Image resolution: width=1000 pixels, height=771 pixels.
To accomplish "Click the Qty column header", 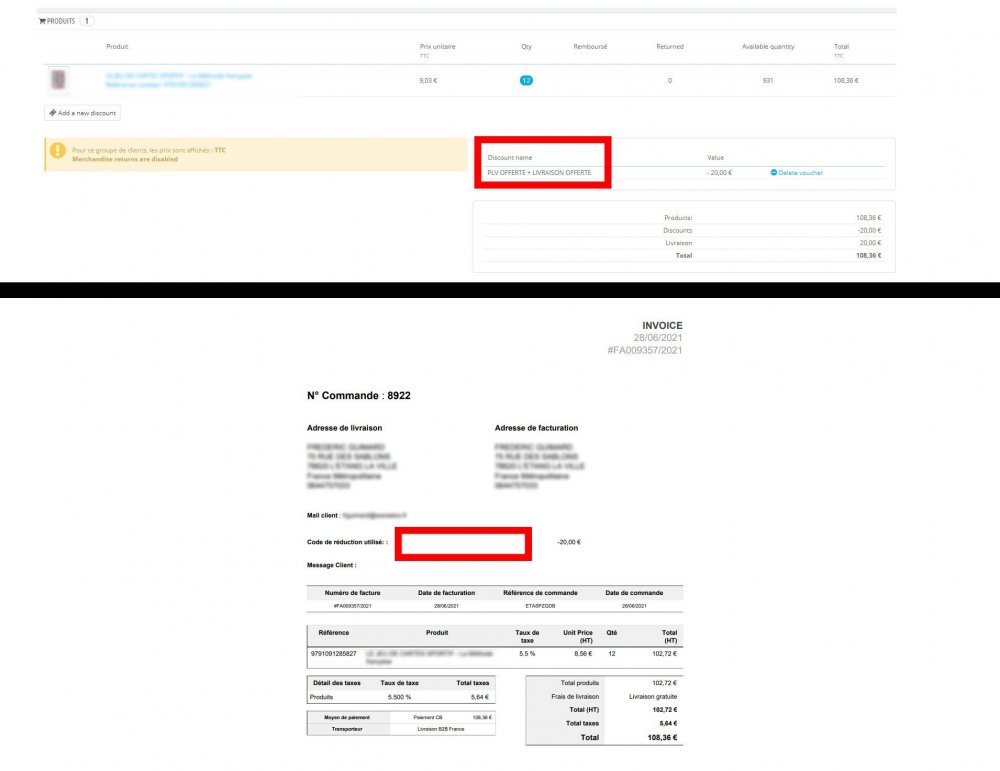I will [526, 47].
